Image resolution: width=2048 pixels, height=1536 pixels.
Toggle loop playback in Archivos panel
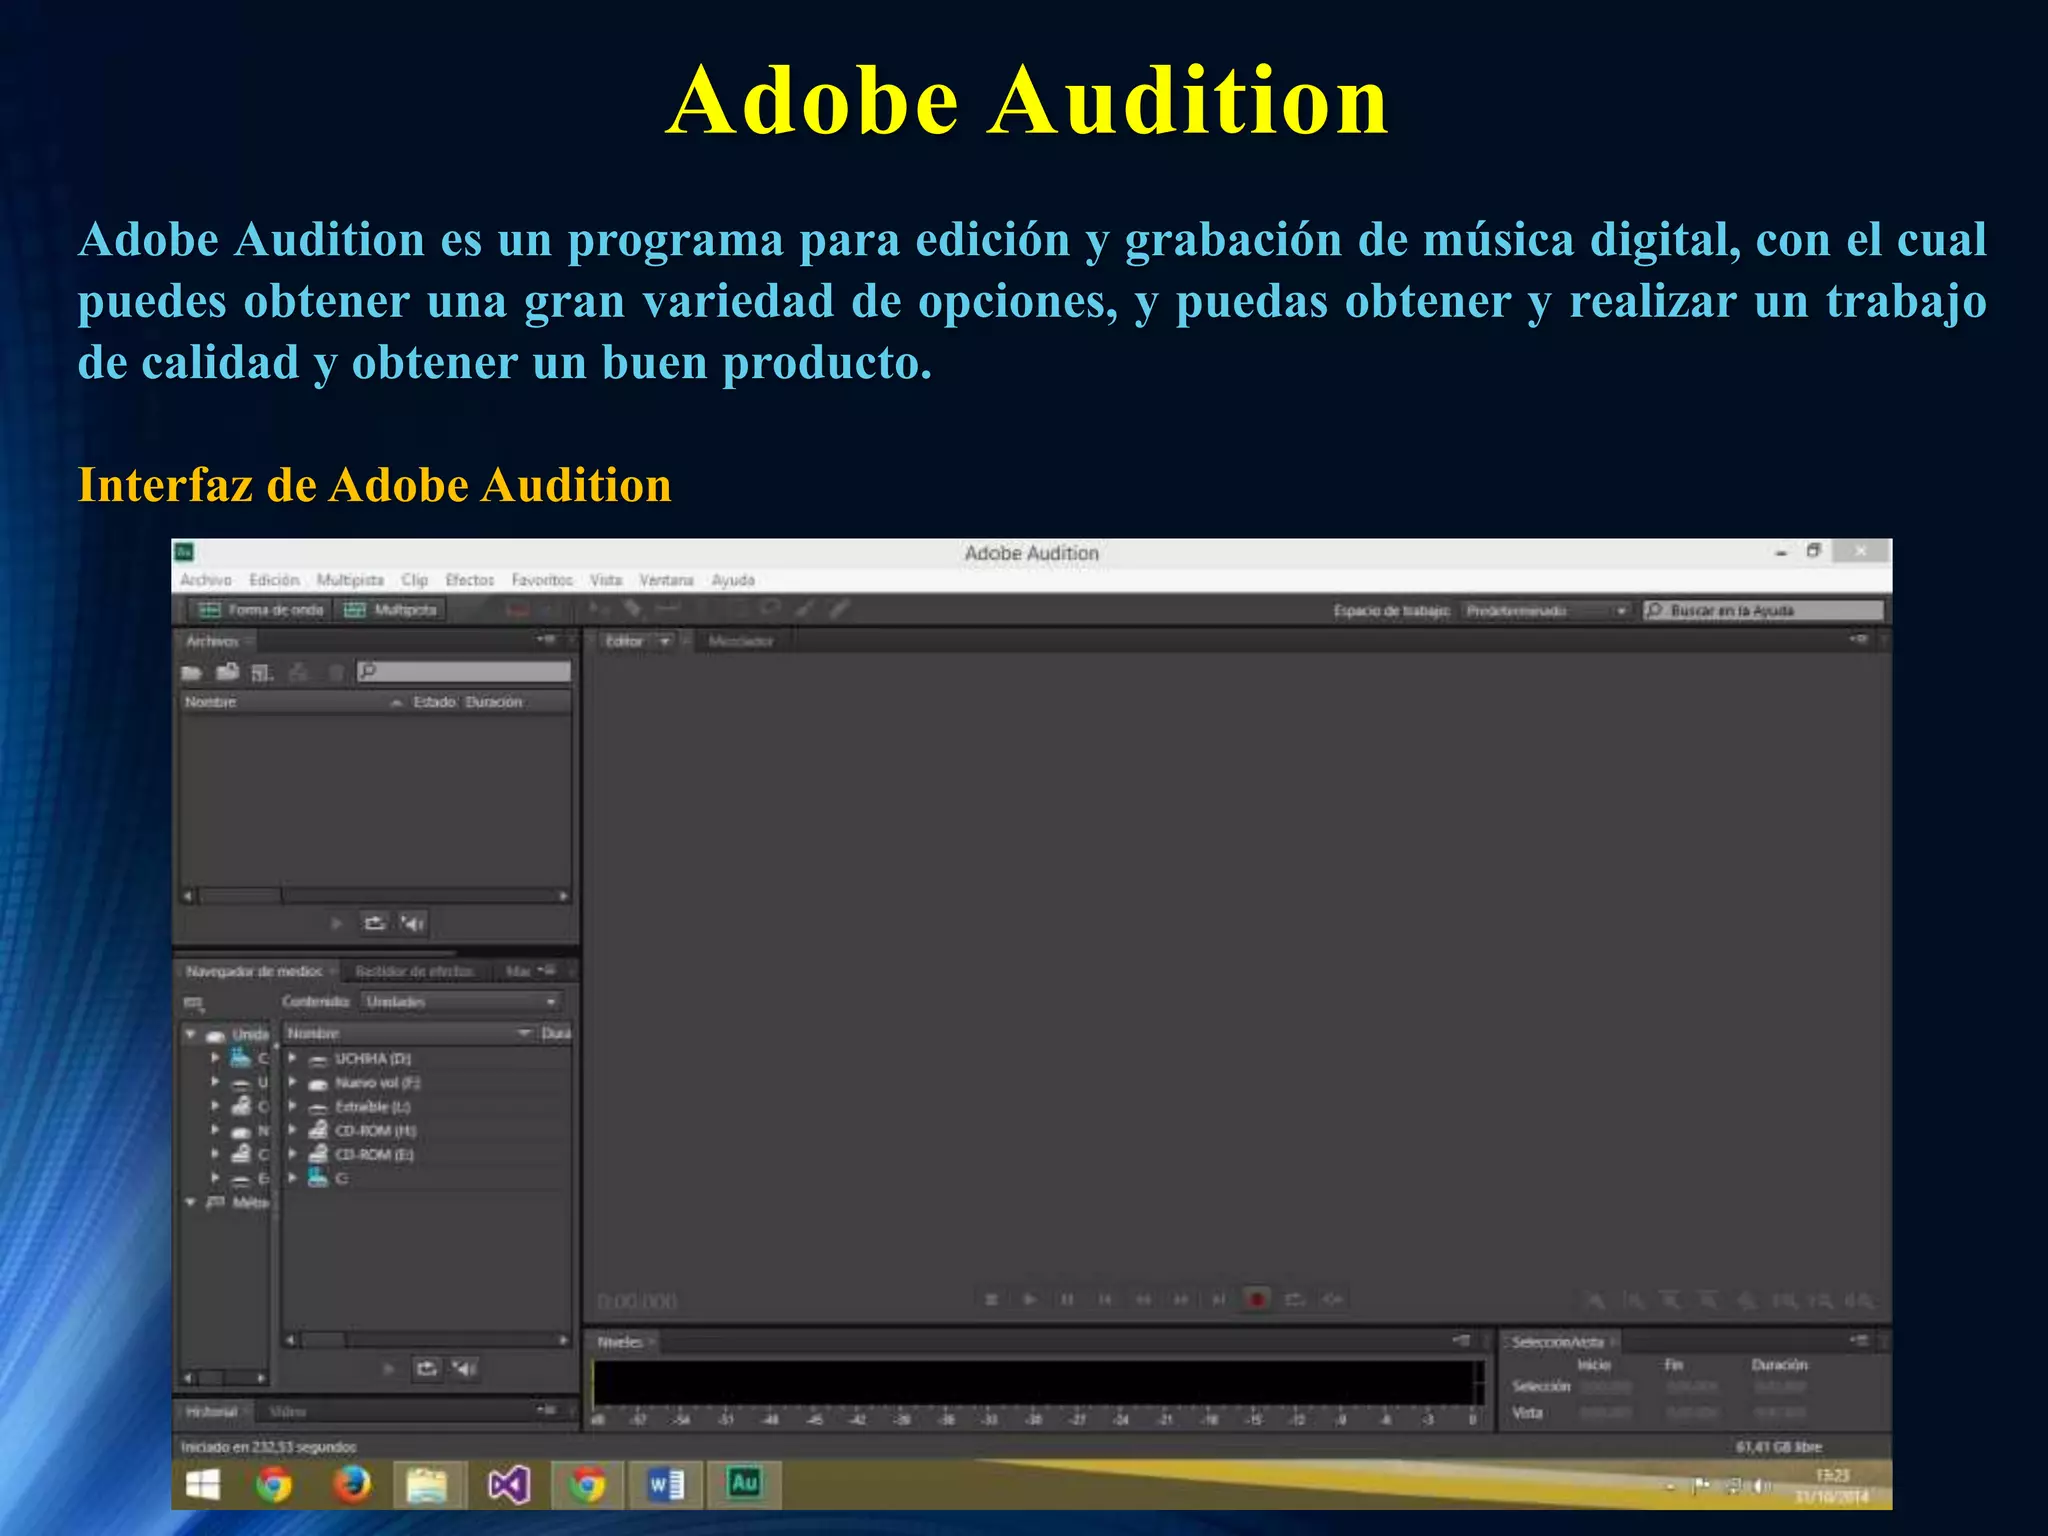point(375,923)
